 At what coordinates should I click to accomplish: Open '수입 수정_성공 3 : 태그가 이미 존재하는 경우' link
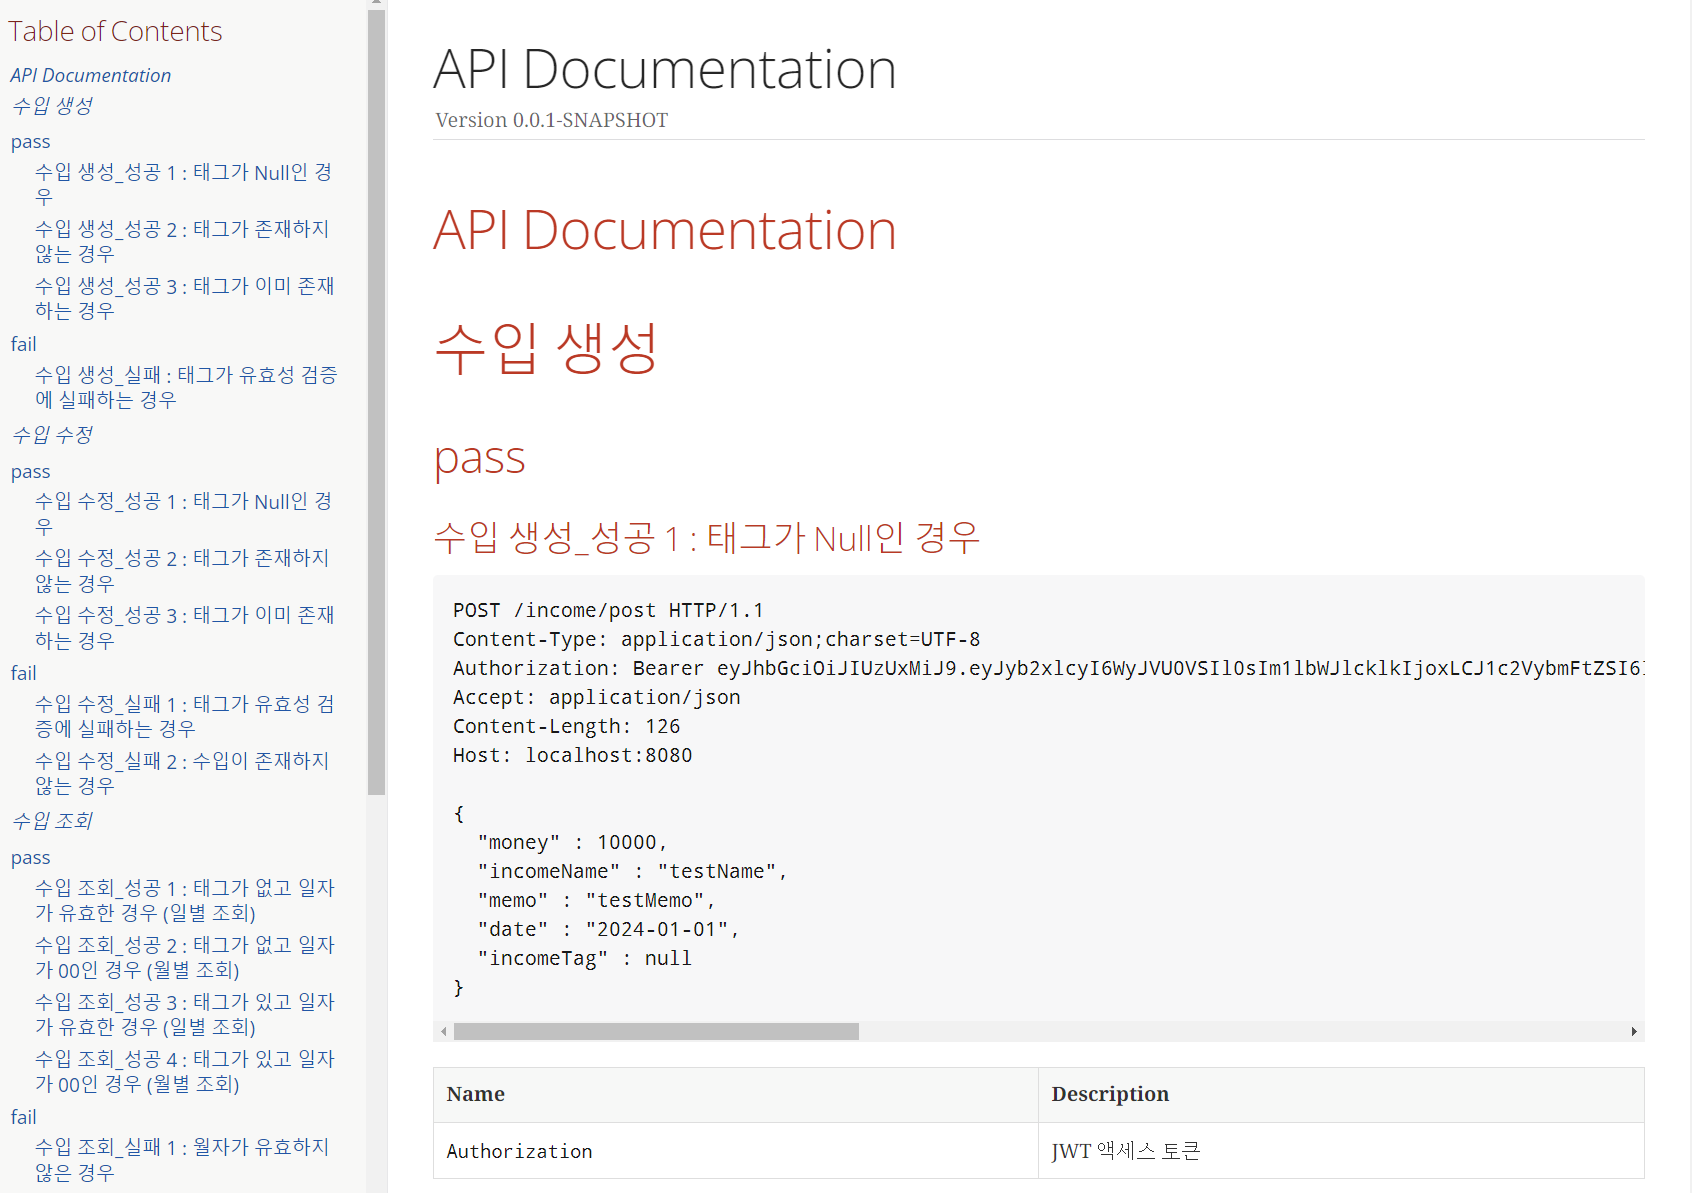[x=185, y=628]
